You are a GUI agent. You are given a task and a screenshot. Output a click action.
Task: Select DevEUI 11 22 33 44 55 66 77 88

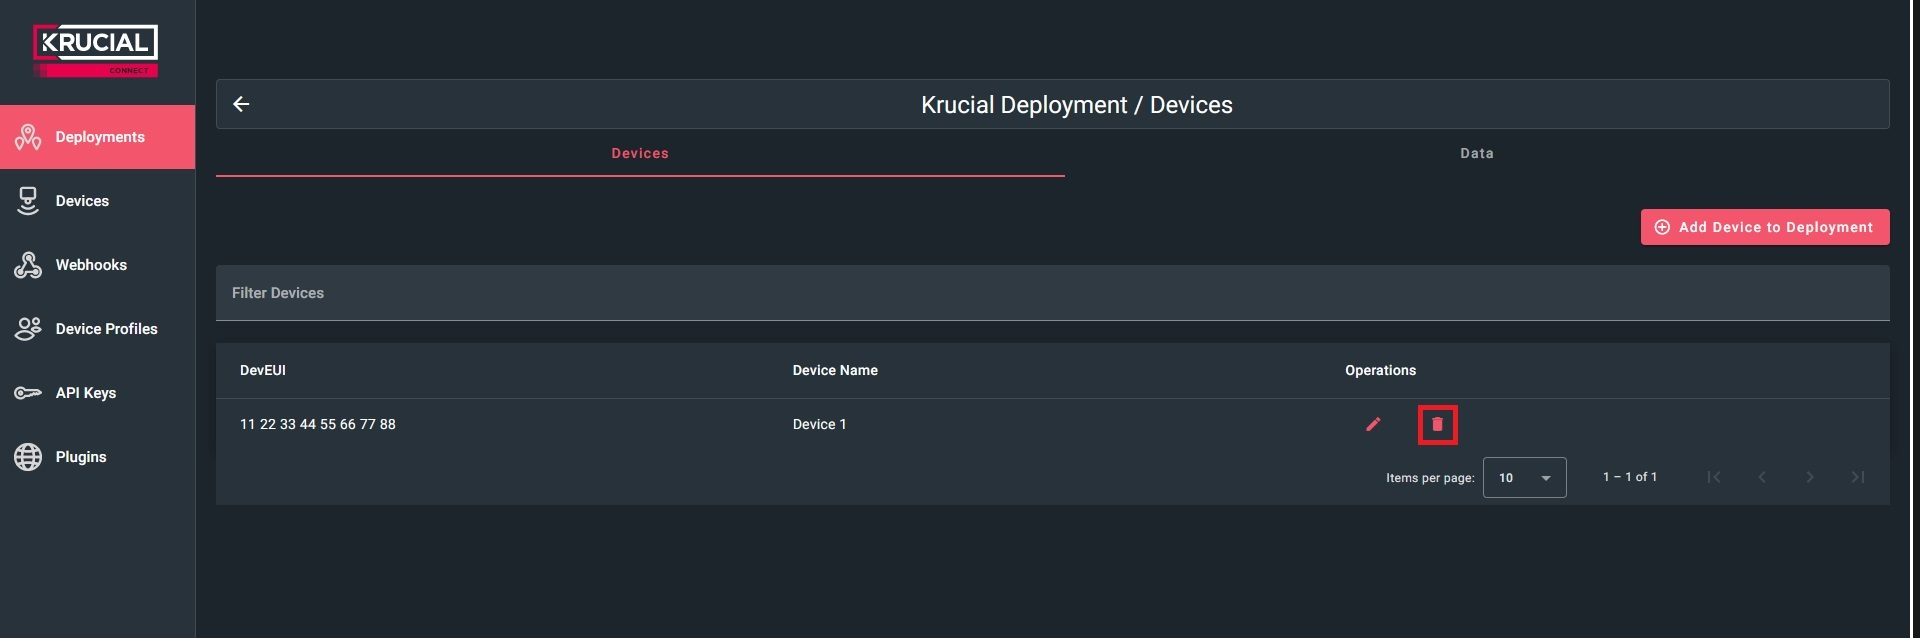318,424
